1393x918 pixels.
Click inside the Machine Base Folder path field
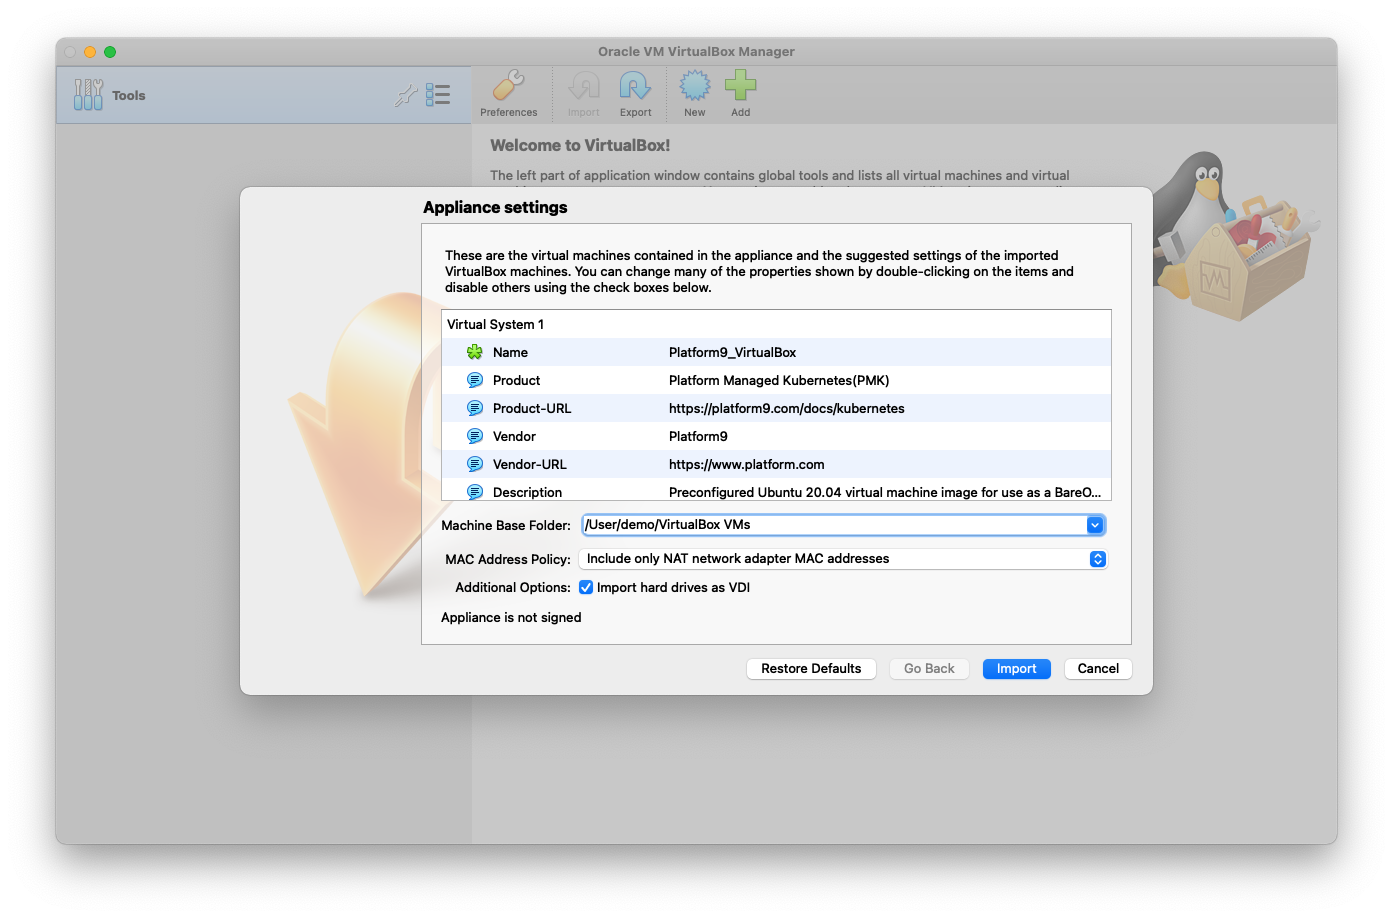tap(830, 525)
